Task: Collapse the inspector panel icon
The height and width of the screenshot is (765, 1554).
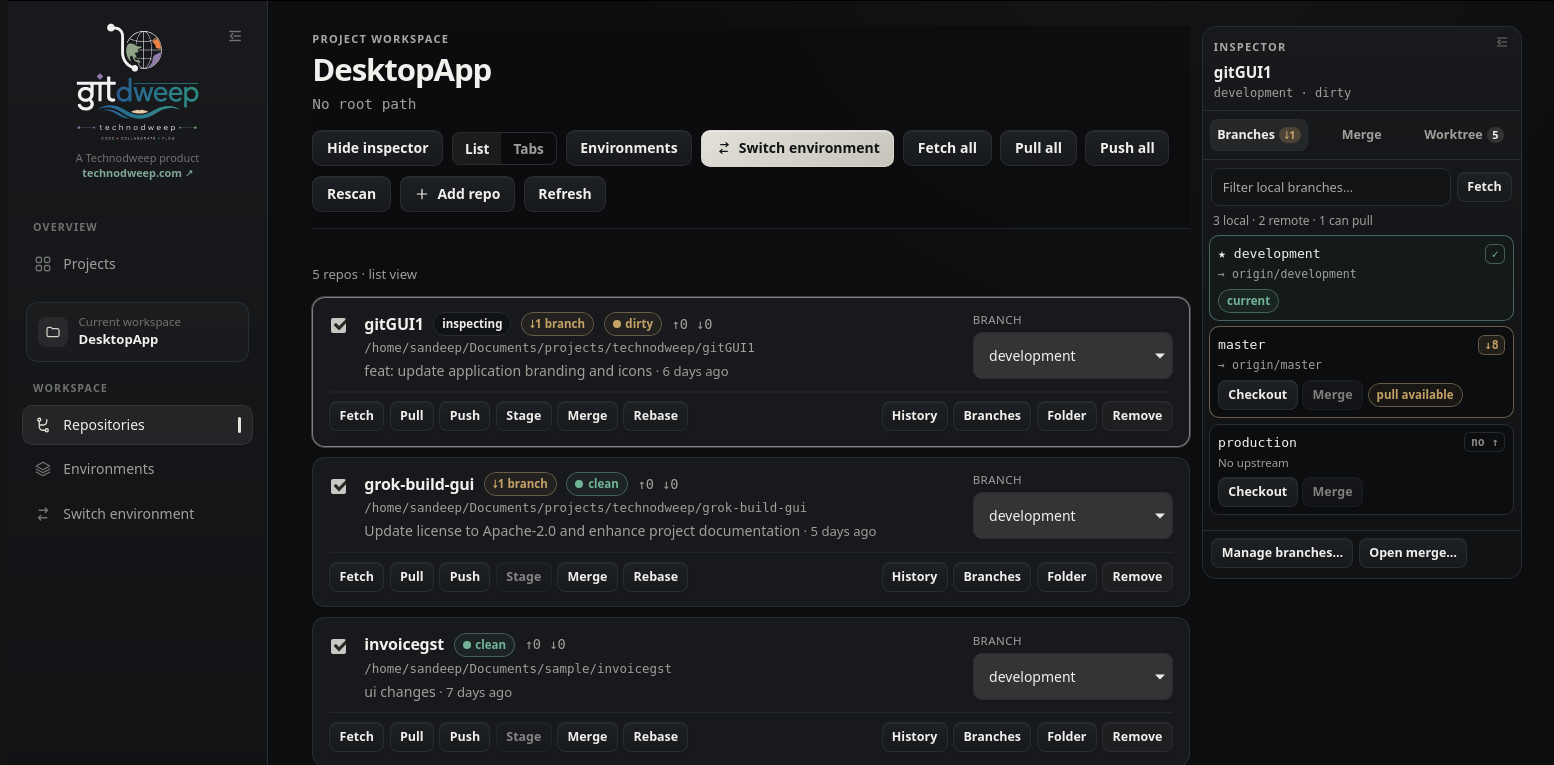Action: (x=1501, y=42)
